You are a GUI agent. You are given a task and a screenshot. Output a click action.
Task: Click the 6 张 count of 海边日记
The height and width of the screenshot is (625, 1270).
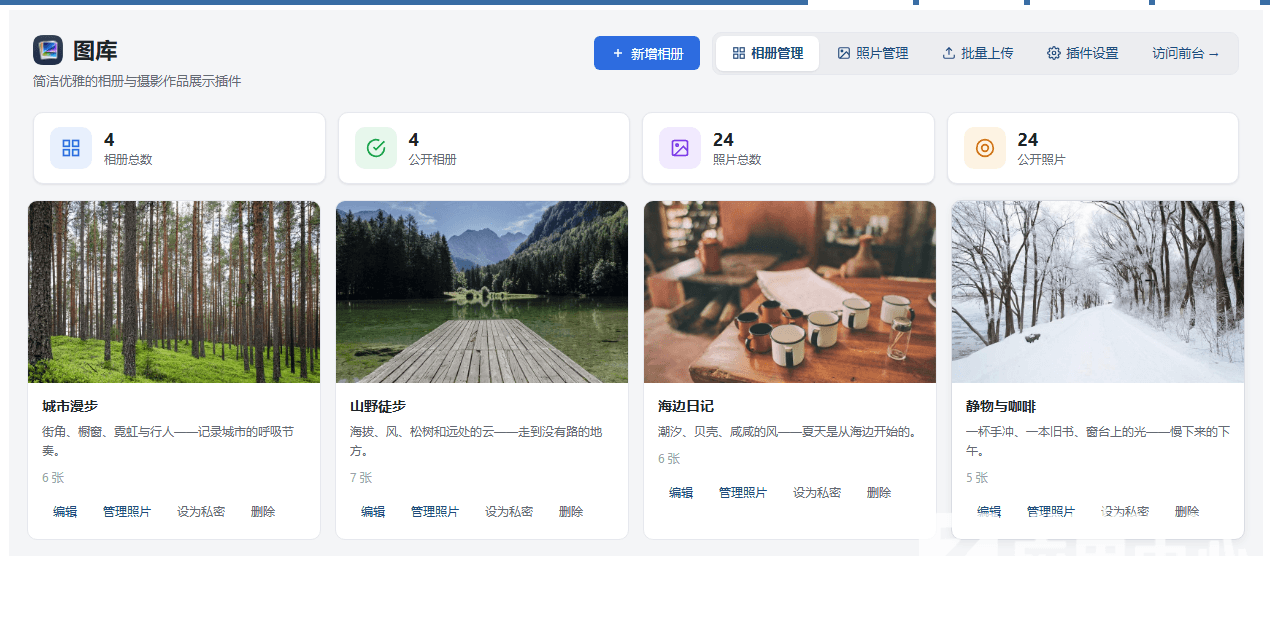pos(669,459)
